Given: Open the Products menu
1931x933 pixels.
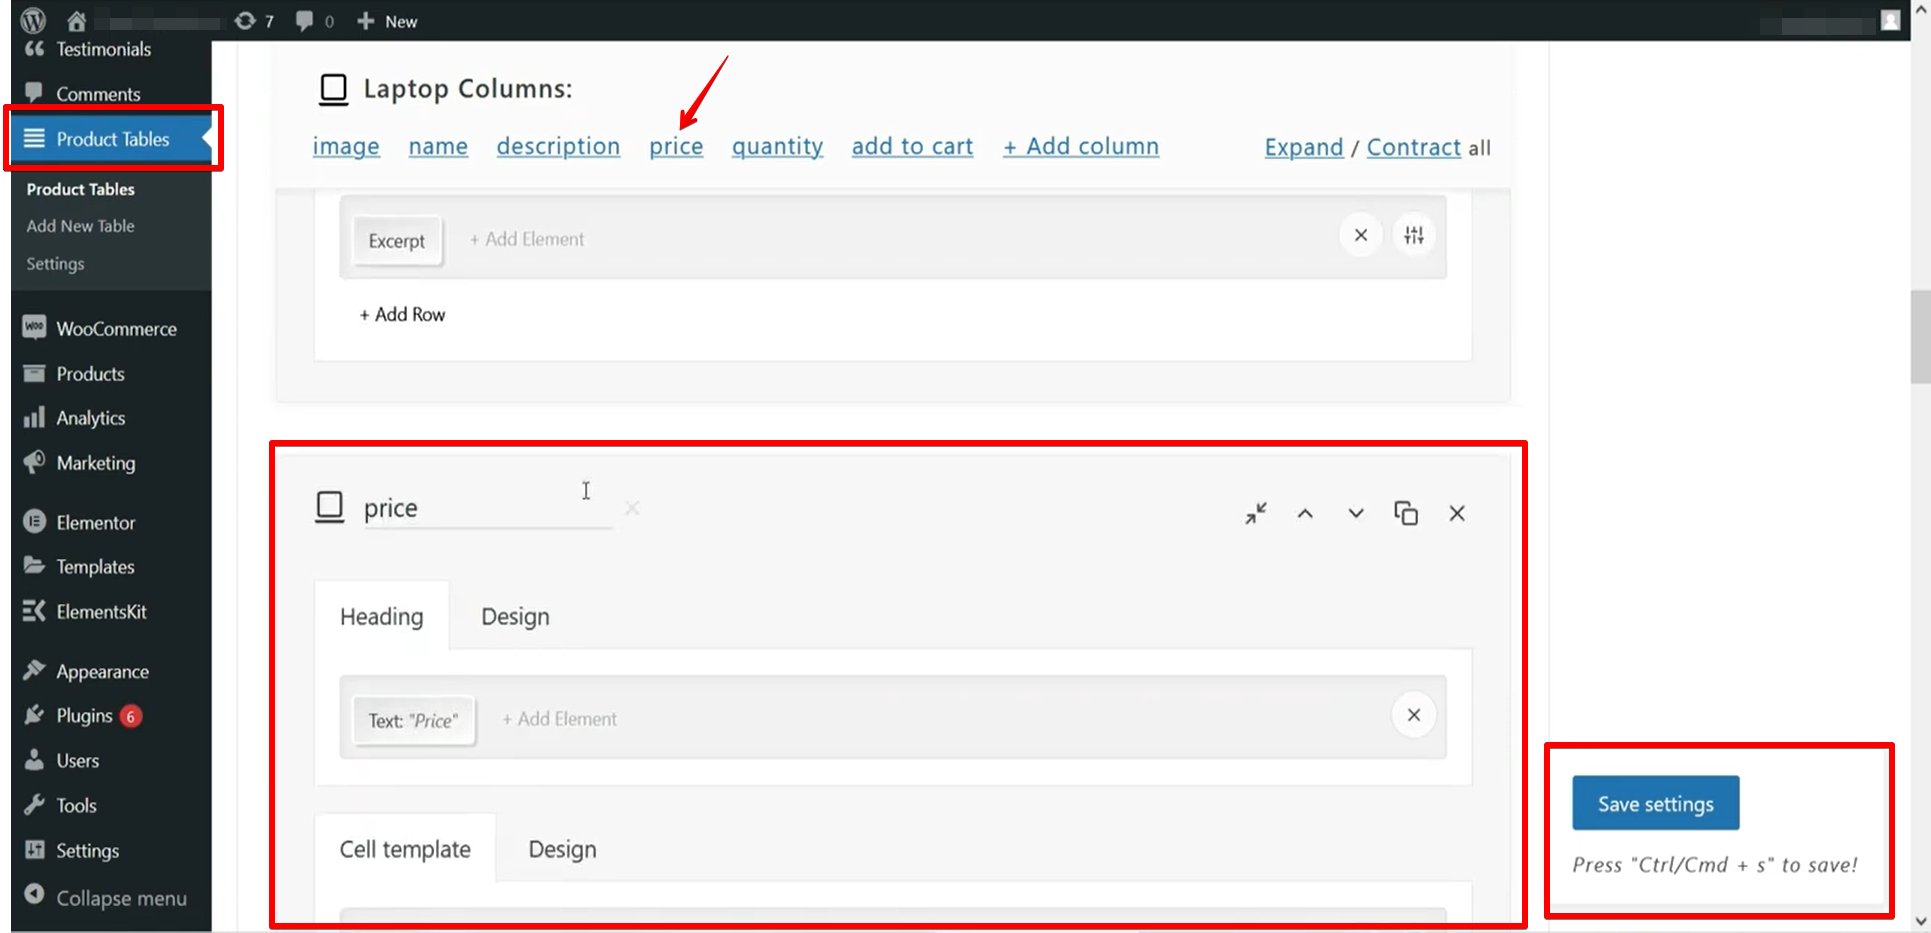Looking at the screenshot, I should click(90, 373).
